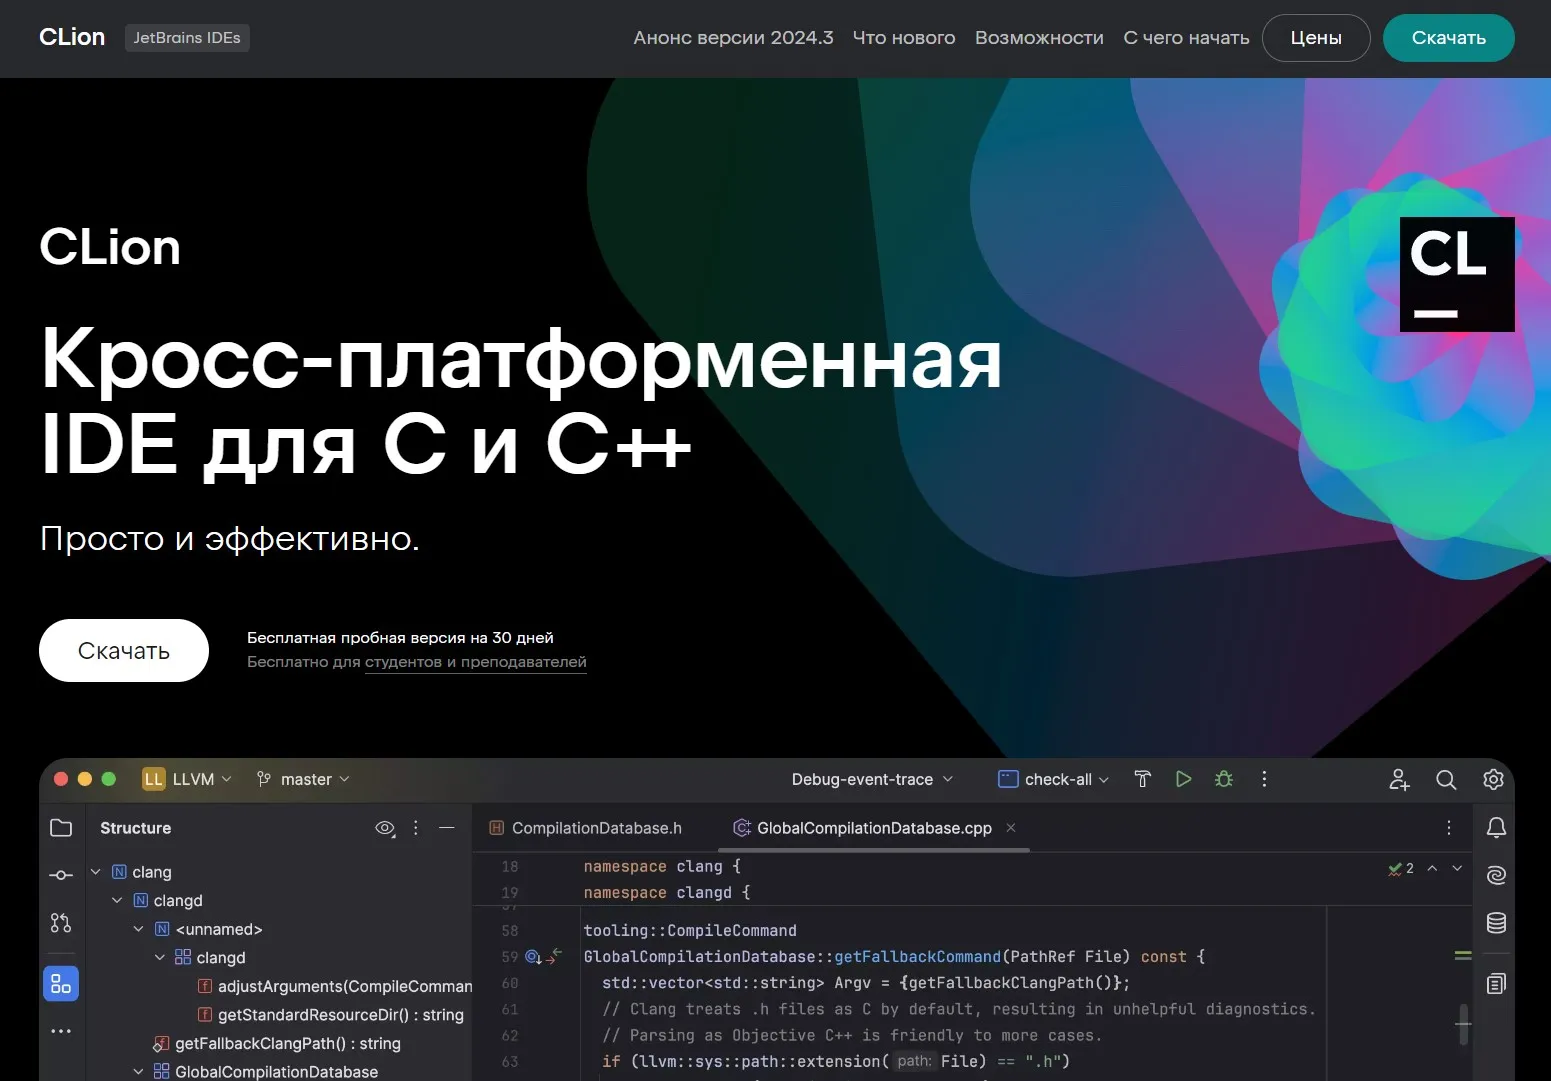The image size is (1551, 1081).
Task: Open the documents icon in right sidebar
Action: [x=1497, y=984]
